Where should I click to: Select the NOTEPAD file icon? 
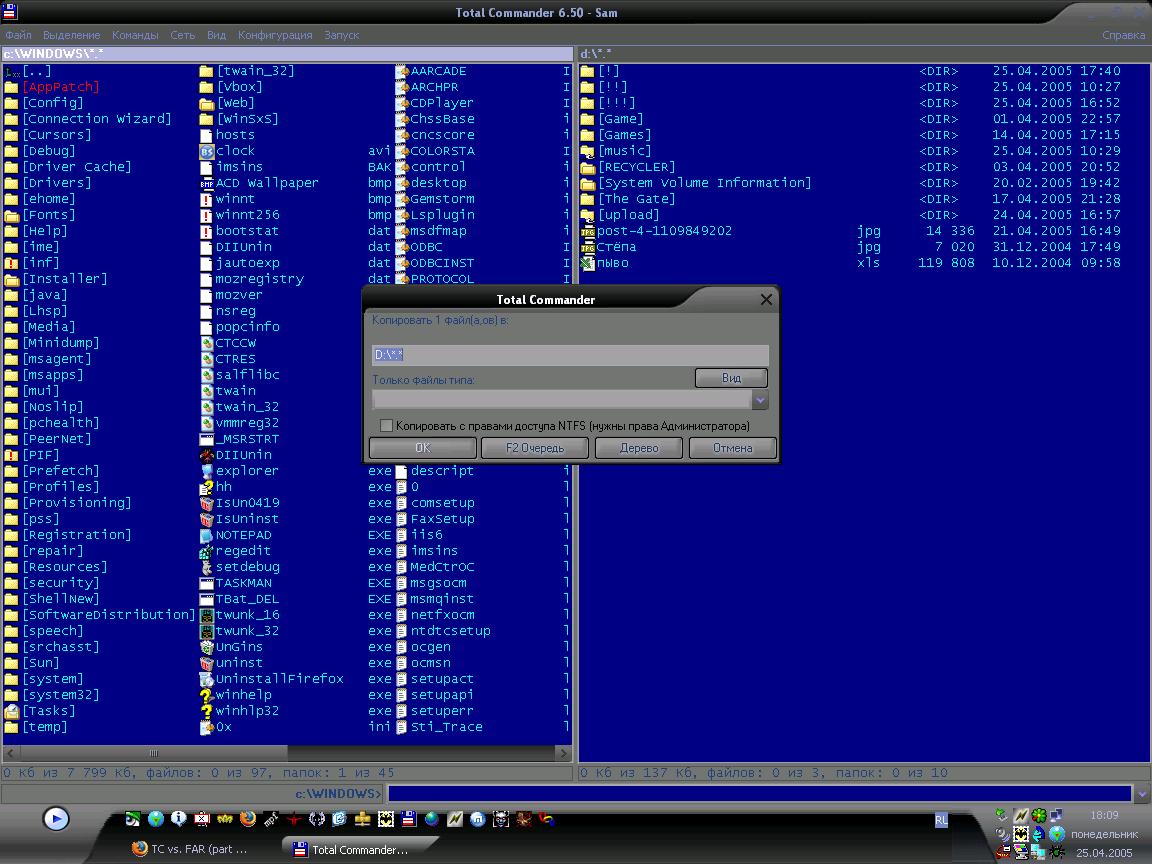(206, 535)
